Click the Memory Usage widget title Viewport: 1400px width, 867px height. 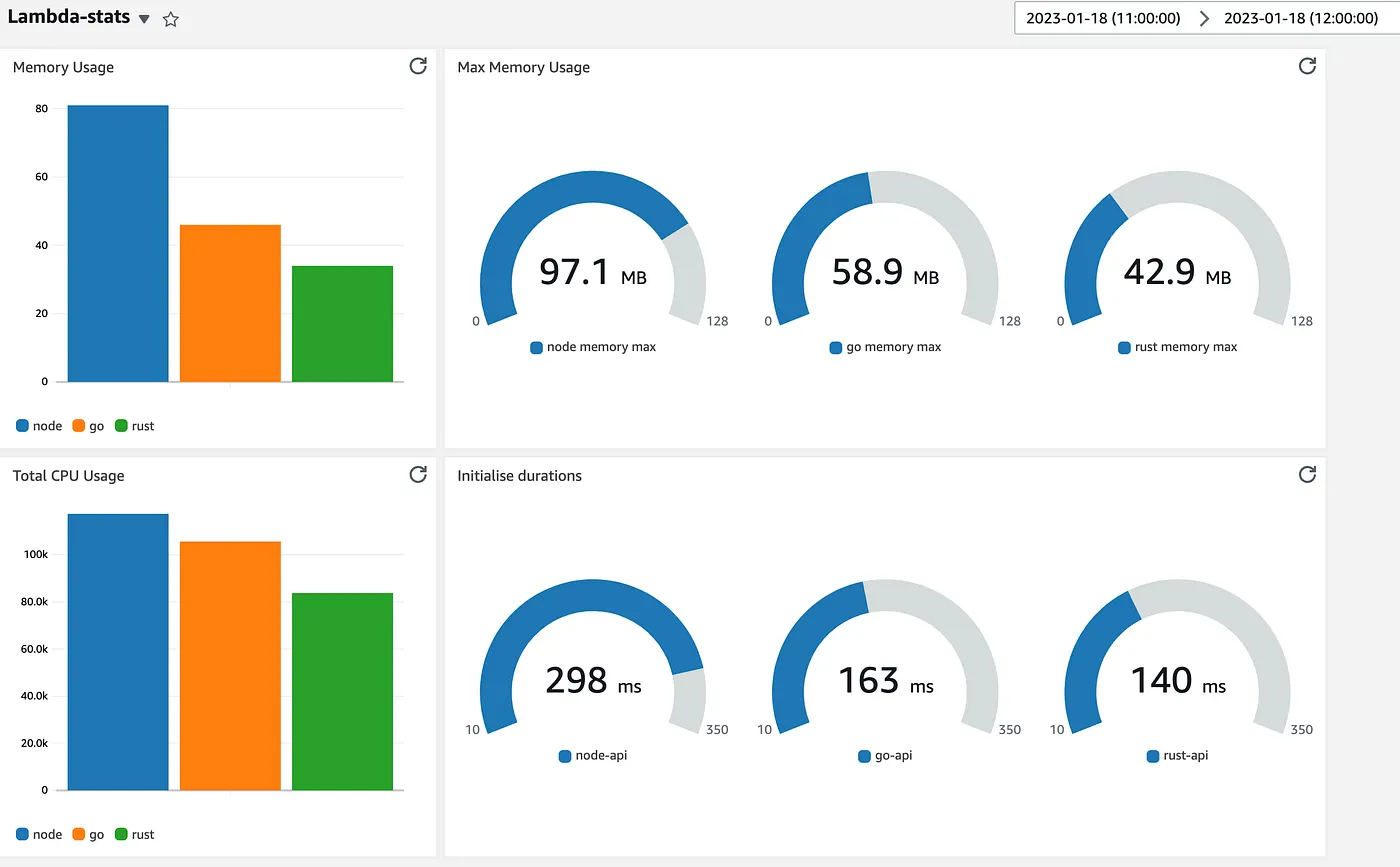pyautogui.click(x=63, y=67)
